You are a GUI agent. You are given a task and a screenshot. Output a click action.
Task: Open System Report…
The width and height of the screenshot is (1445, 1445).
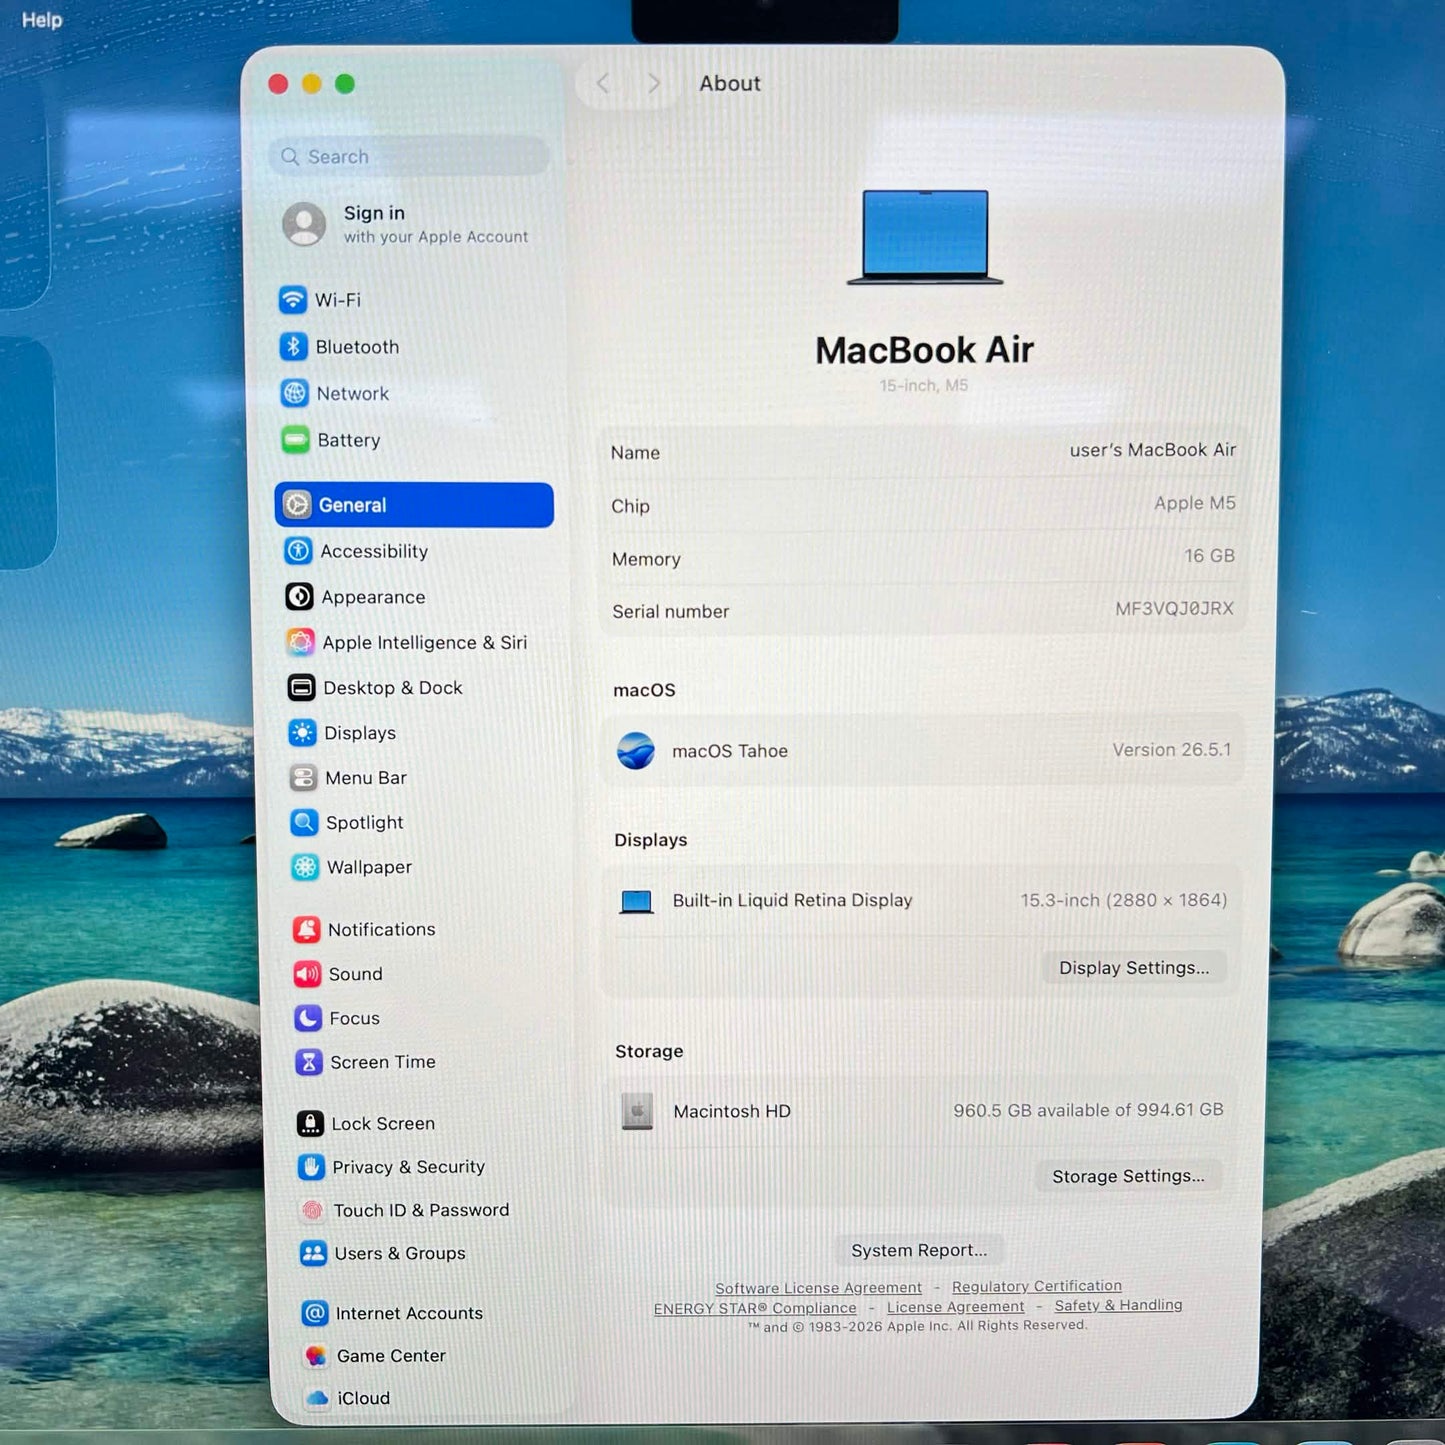click(919, 1250)
